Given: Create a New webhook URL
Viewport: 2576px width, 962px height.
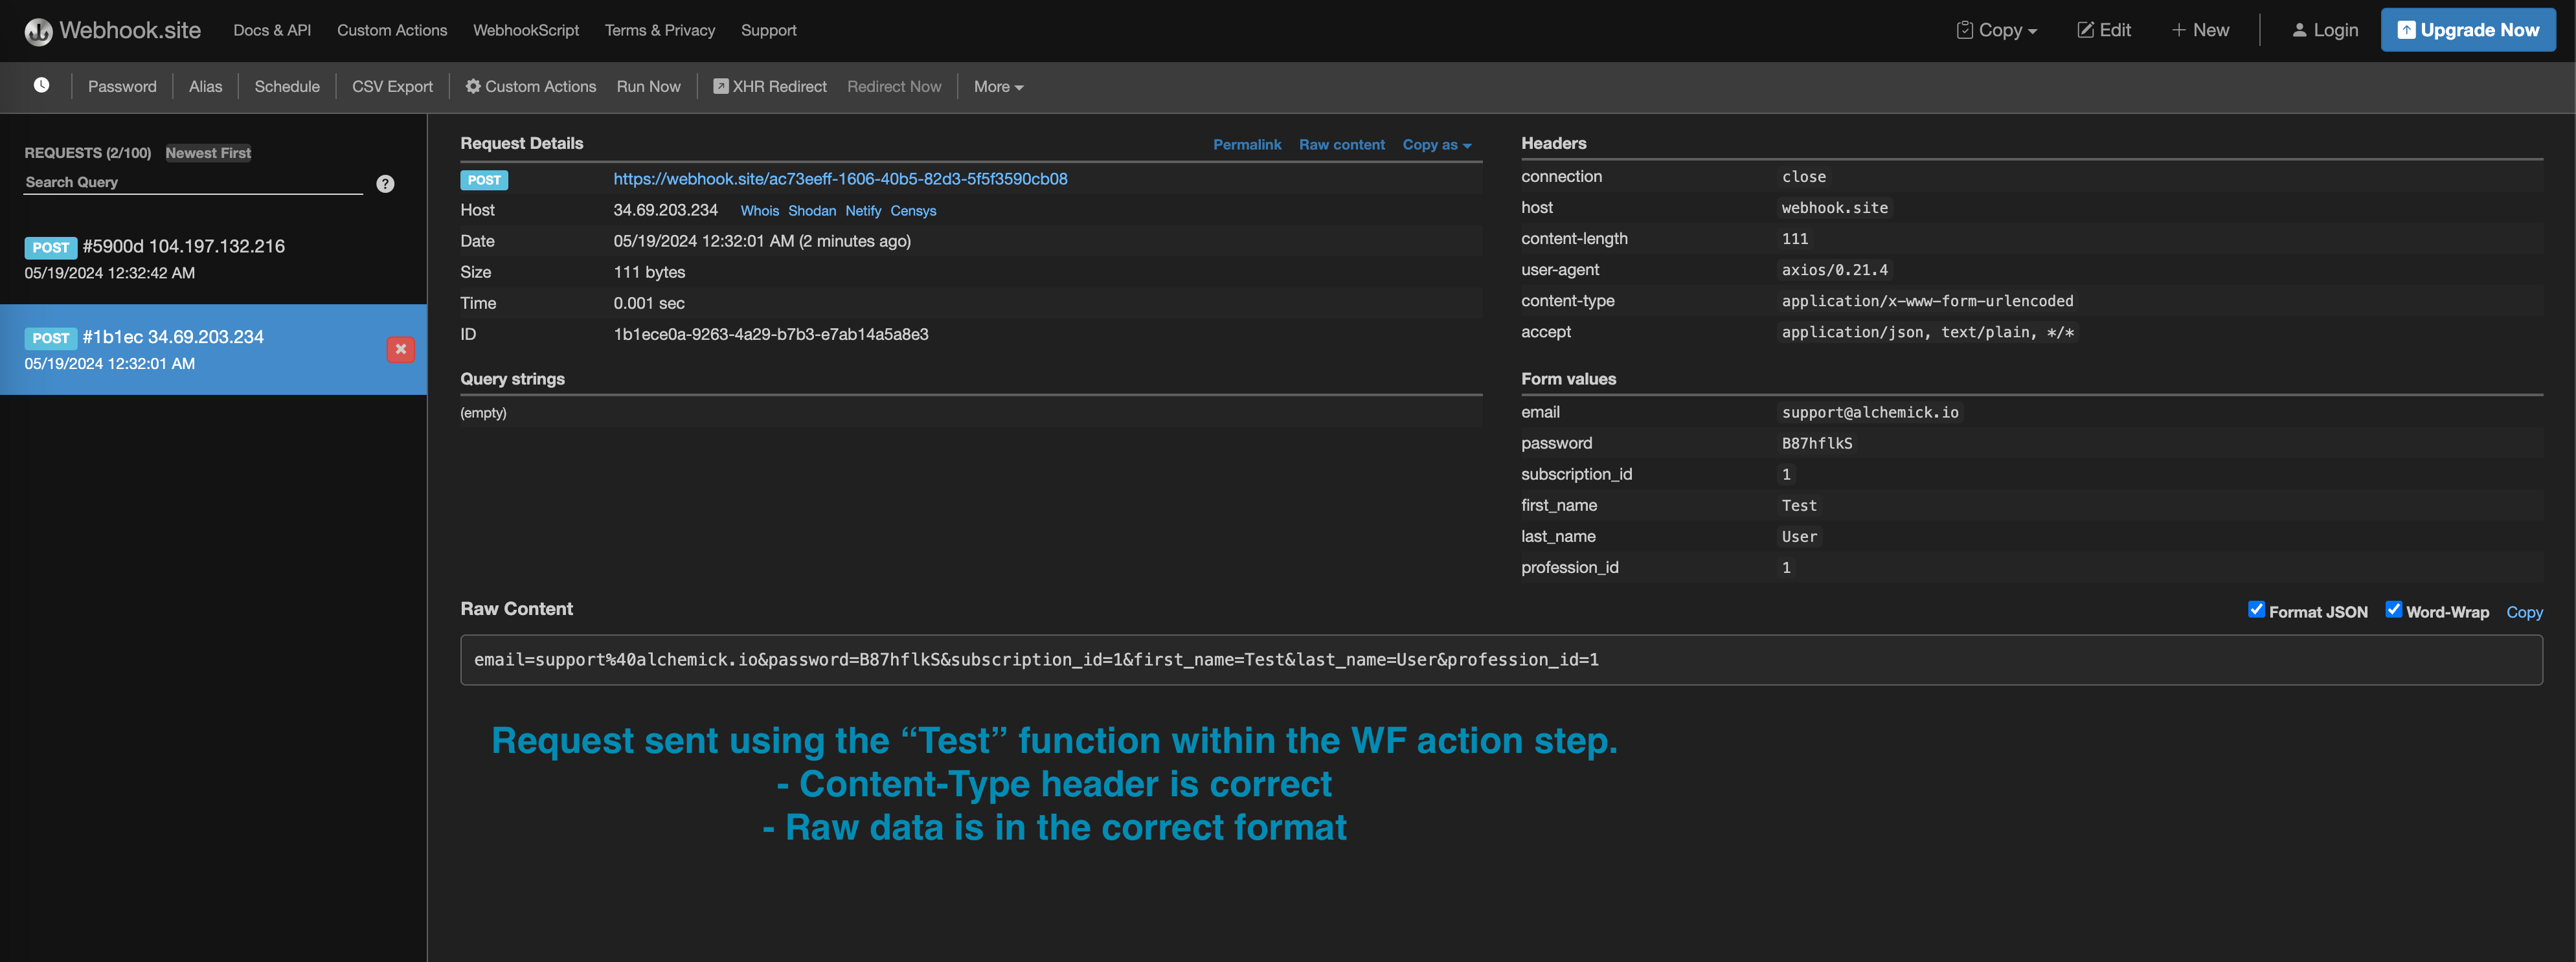Looking at the screenshot, I should (x=2200, y=30).
